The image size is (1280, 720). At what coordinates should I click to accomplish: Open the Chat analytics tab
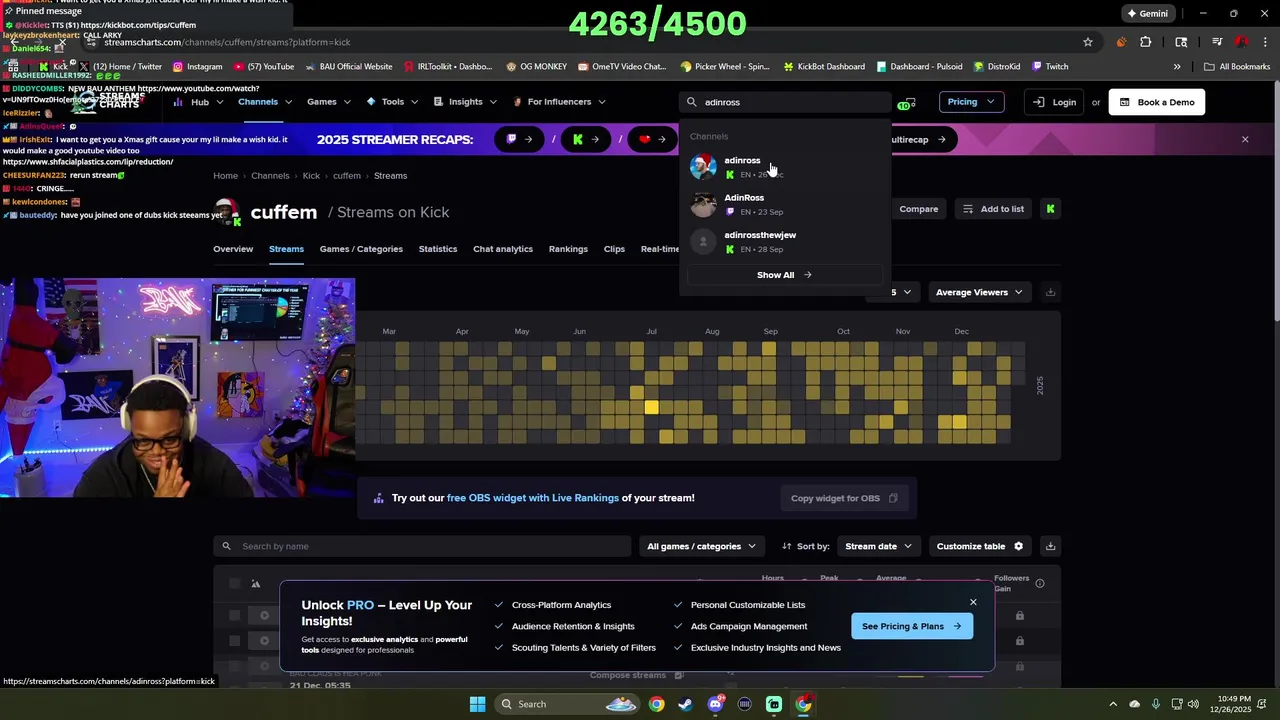(x=502, y=249)
